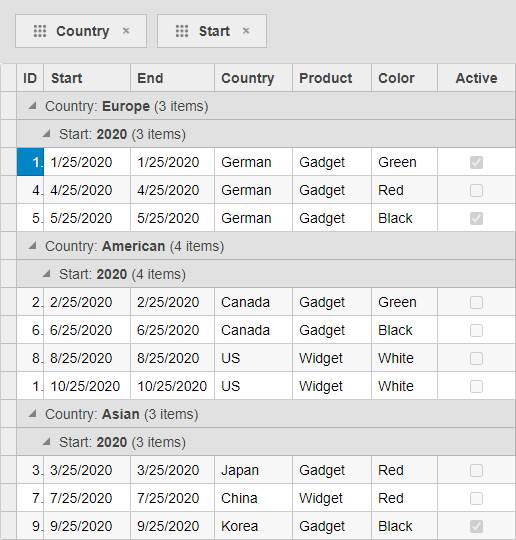Click the row selector beside the 2/25/2020 row
Screen dimensions: 516x540
pyautogui.click(x=8, y=302)
